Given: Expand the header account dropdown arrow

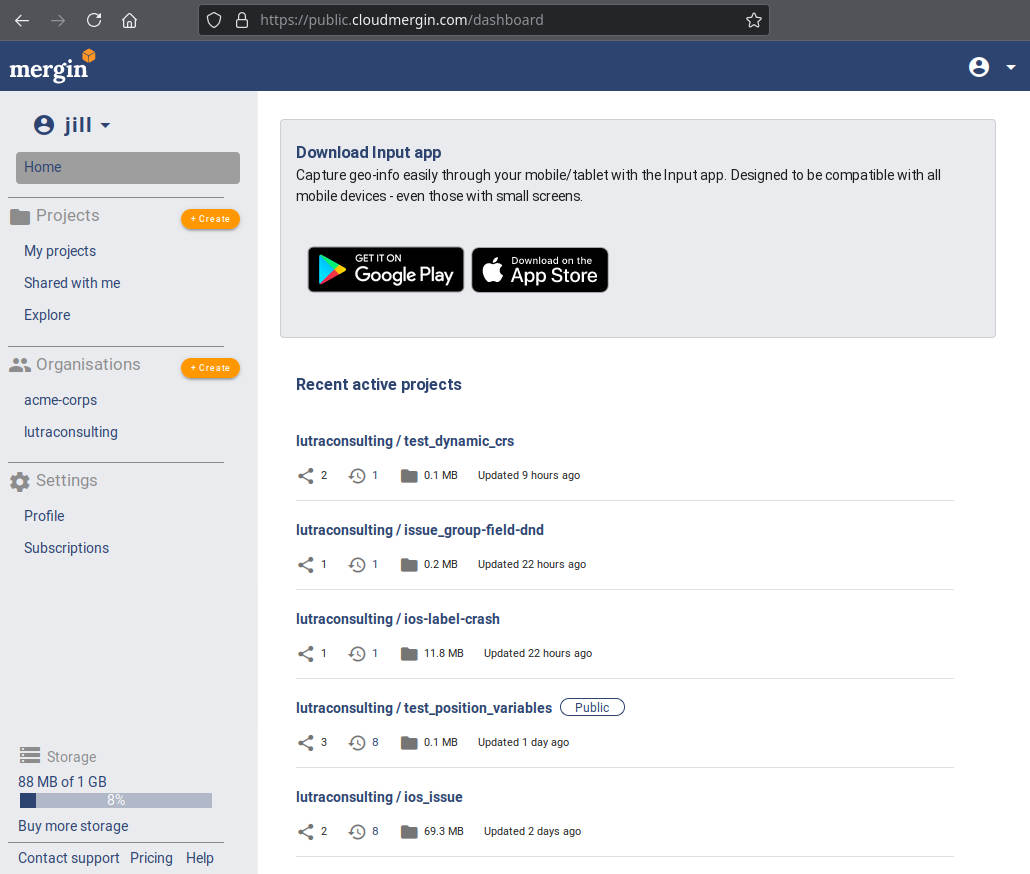Looking at the screenshot, I should 1011,67.
